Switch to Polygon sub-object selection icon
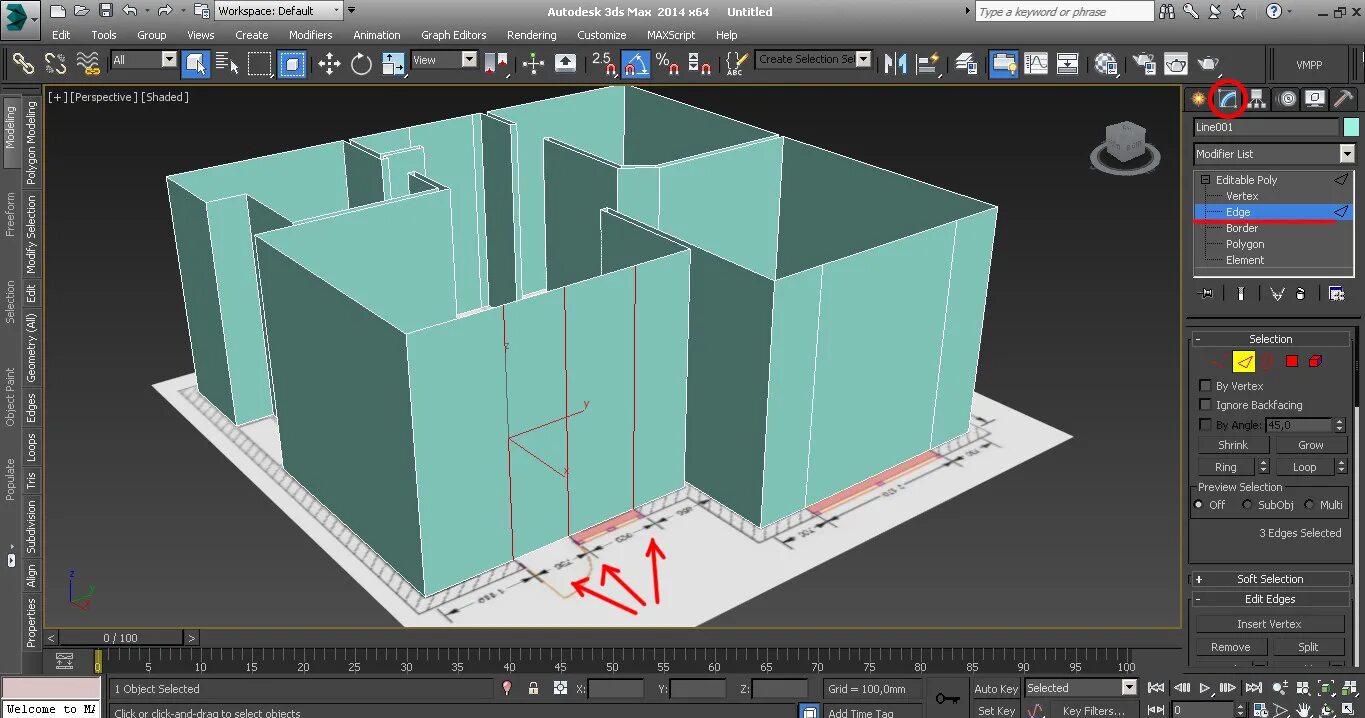 pos(1292,361)
